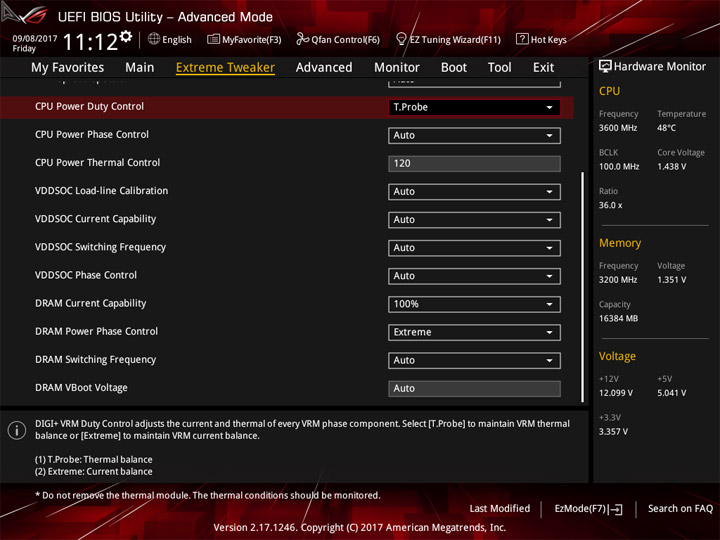The width and height of the screenshot is (720, 540).
Task: Click the Last Modified button
Action: [500, 509]
